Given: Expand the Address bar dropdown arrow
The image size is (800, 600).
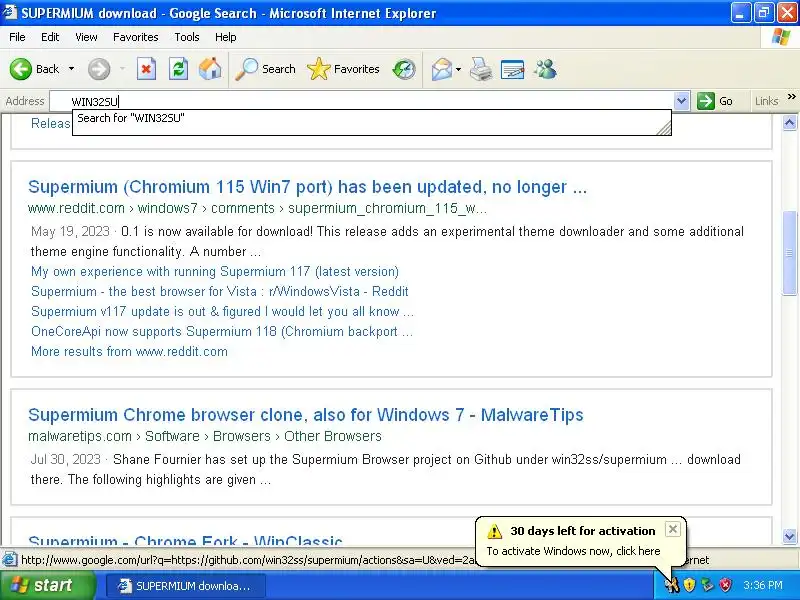Looking at the screenshot, I should click(682, 101).
